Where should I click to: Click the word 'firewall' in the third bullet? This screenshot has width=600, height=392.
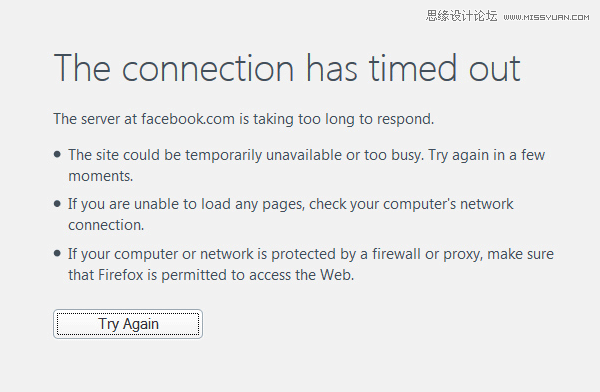pyautogui.click(x=396, y=254)
